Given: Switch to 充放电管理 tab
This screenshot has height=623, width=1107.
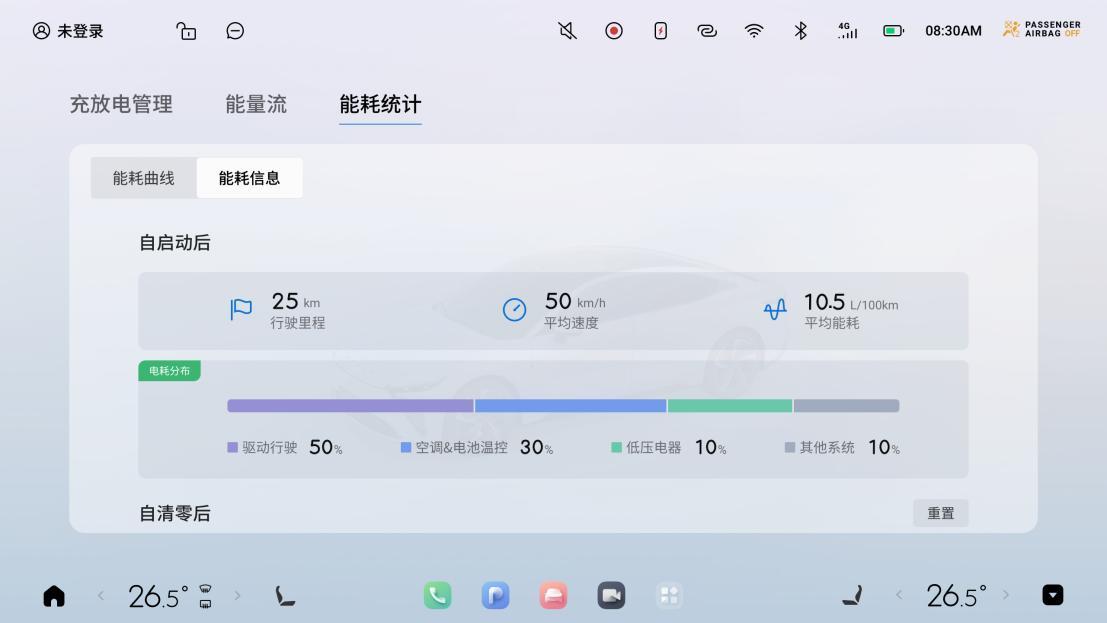Looking at the screenshot, I should [121, 104].
